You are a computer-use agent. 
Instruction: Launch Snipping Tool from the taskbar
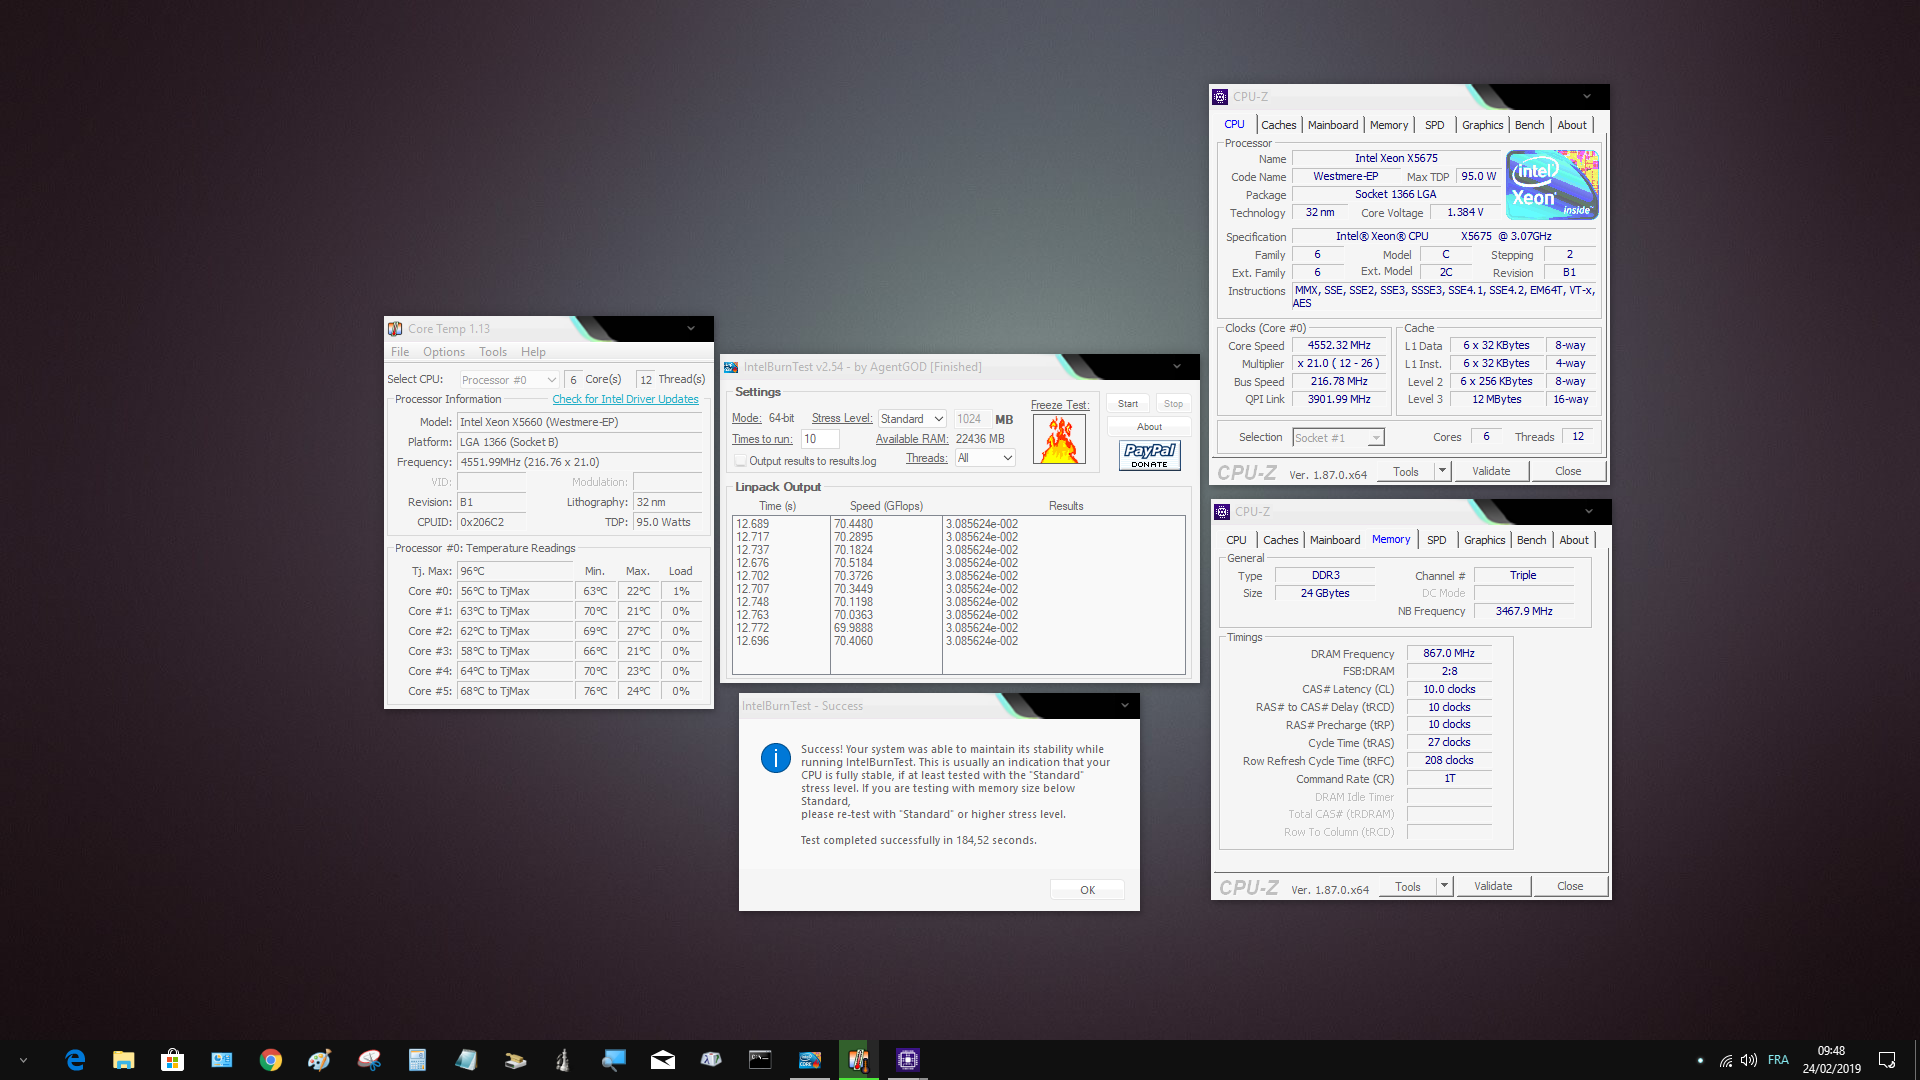click(x=368, y=1059)
